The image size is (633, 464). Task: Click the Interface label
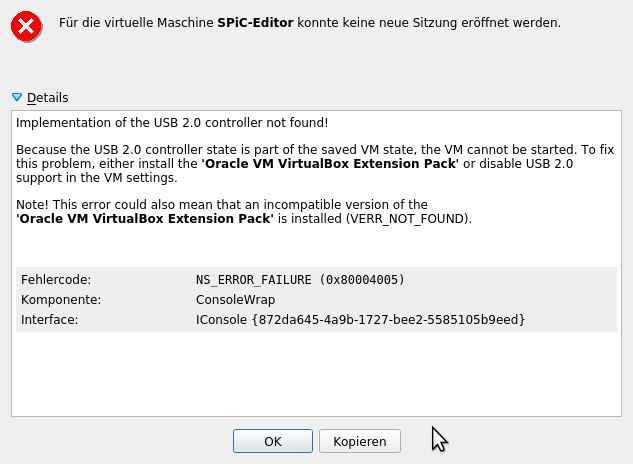(x=49, y=319)
